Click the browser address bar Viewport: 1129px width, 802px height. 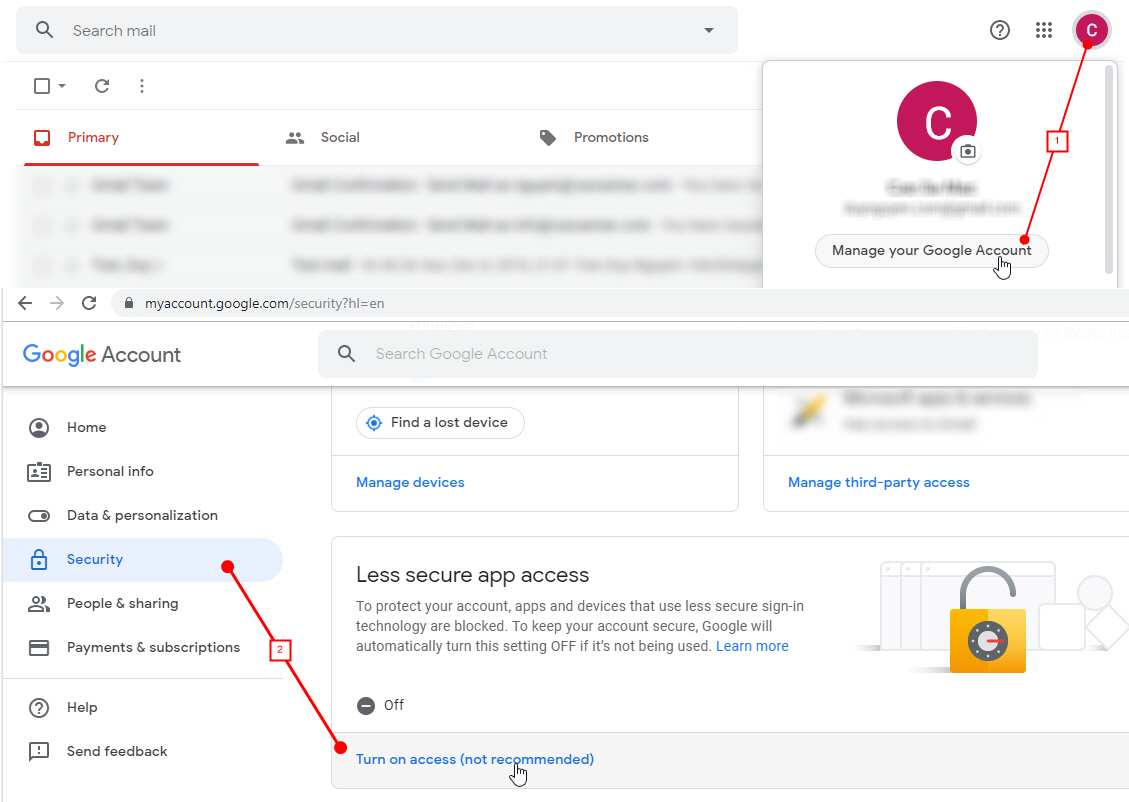300,302
